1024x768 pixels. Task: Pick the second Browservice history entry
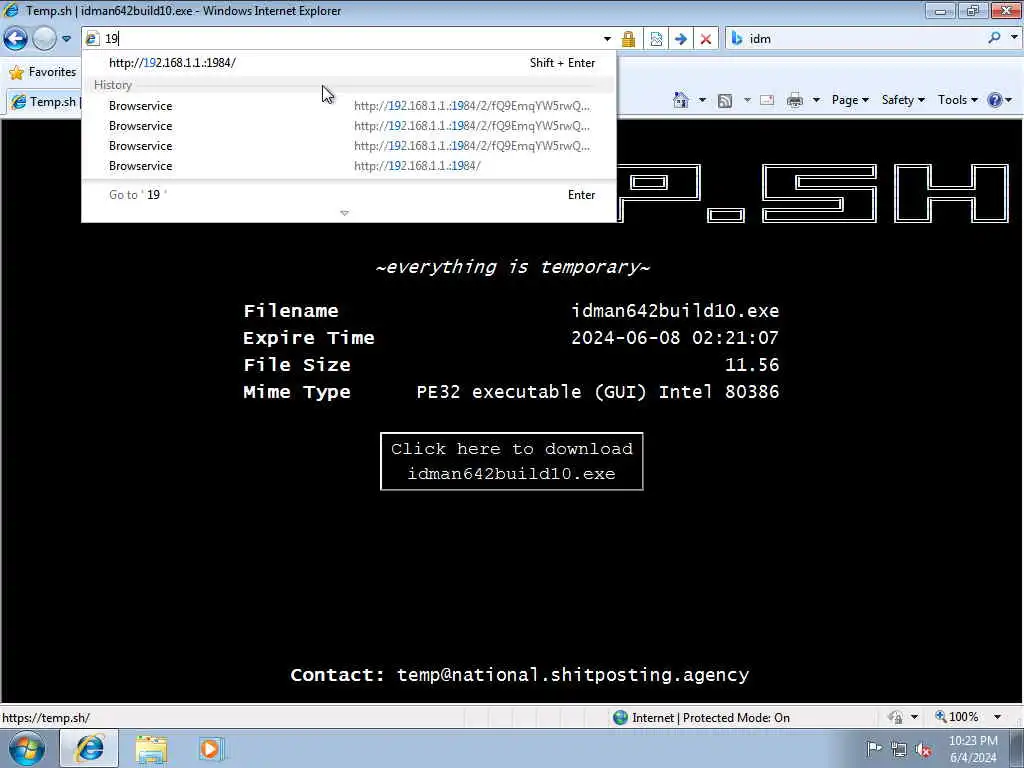349,125
